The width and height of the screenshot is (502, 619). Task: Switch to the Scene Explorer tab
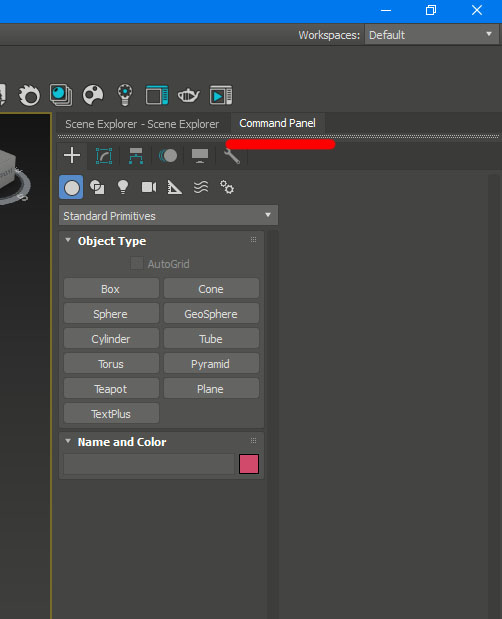pos(142,124)
